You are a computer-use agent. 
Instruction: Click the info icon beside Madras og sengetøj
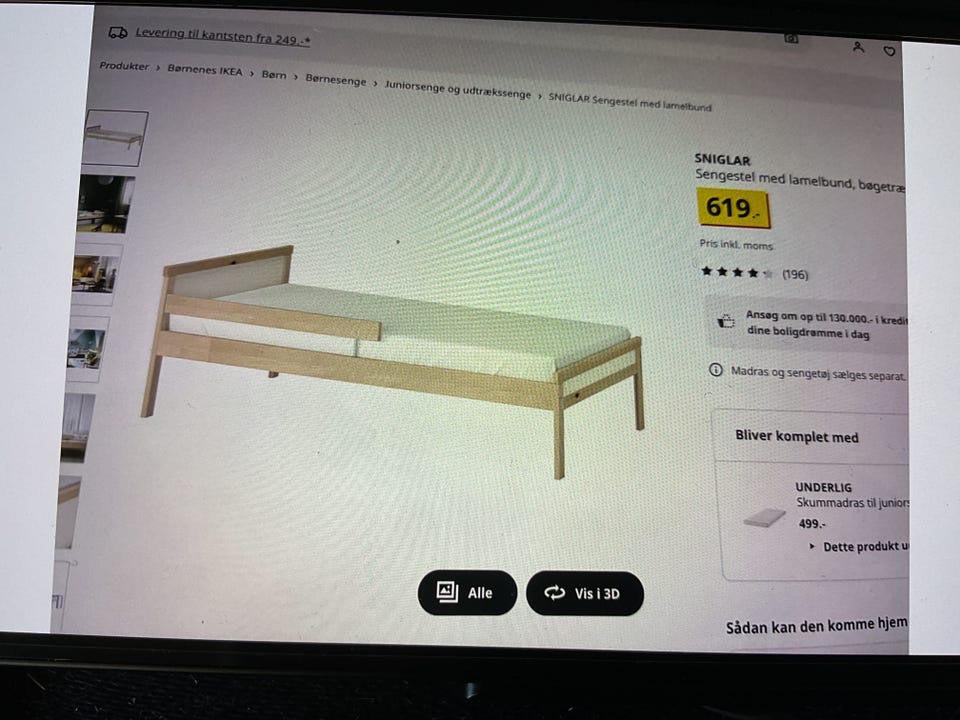point(715,370)
